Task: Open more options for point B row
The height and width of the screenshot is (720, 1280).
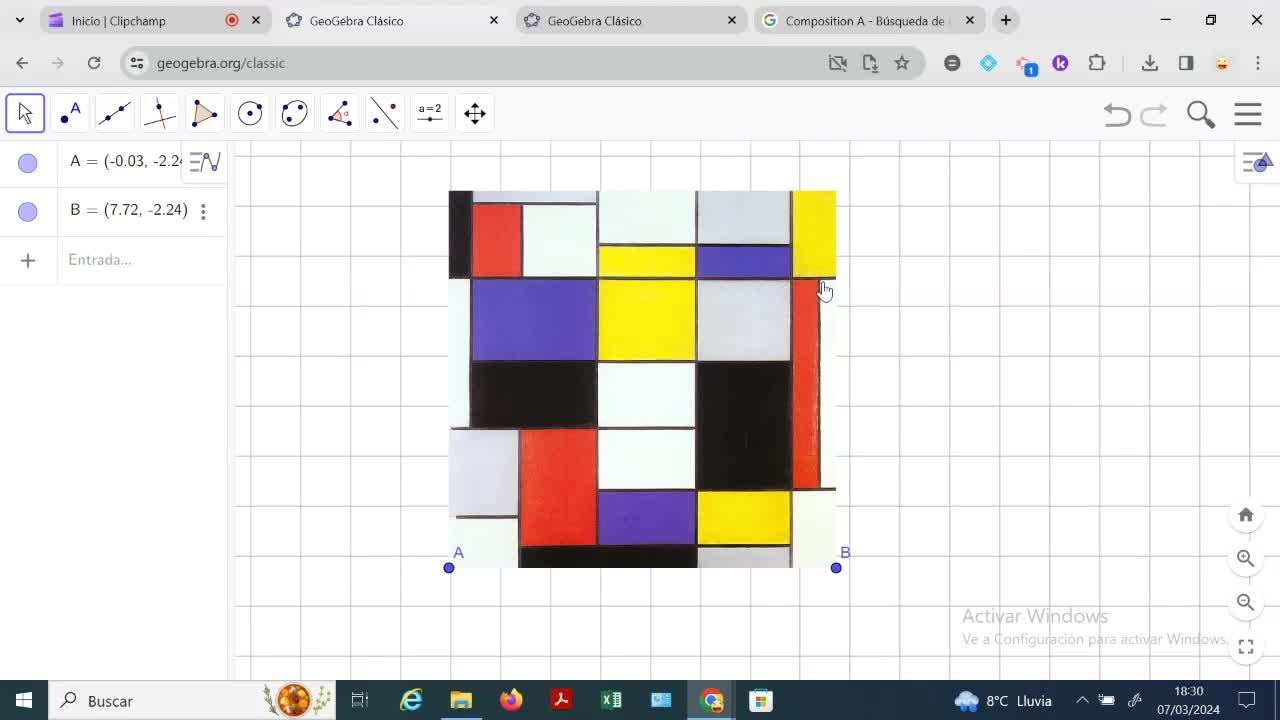Action: coord(203,211)
